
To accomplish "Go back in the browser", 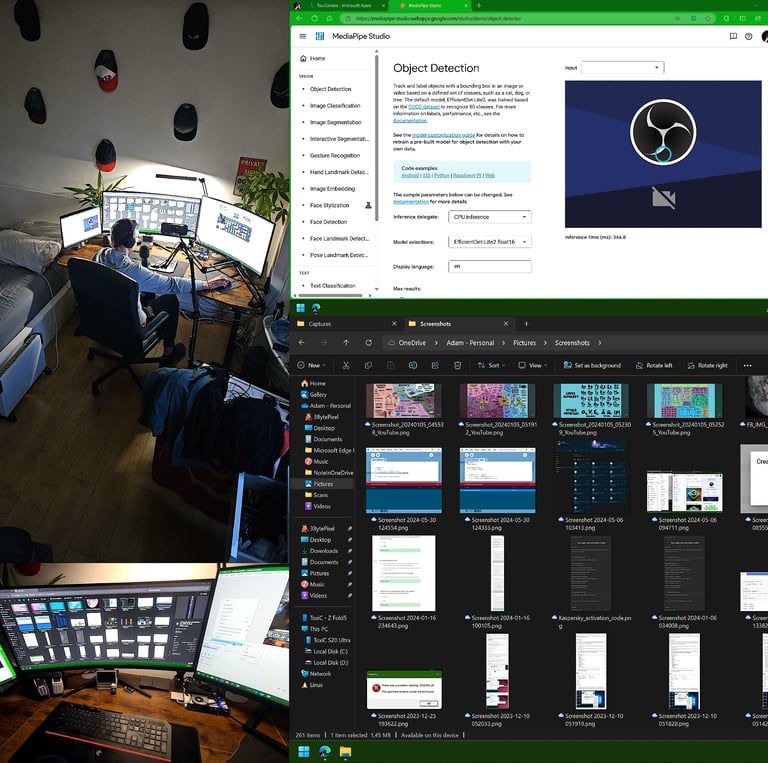I will pyautogui.click(x=299, y=18).
